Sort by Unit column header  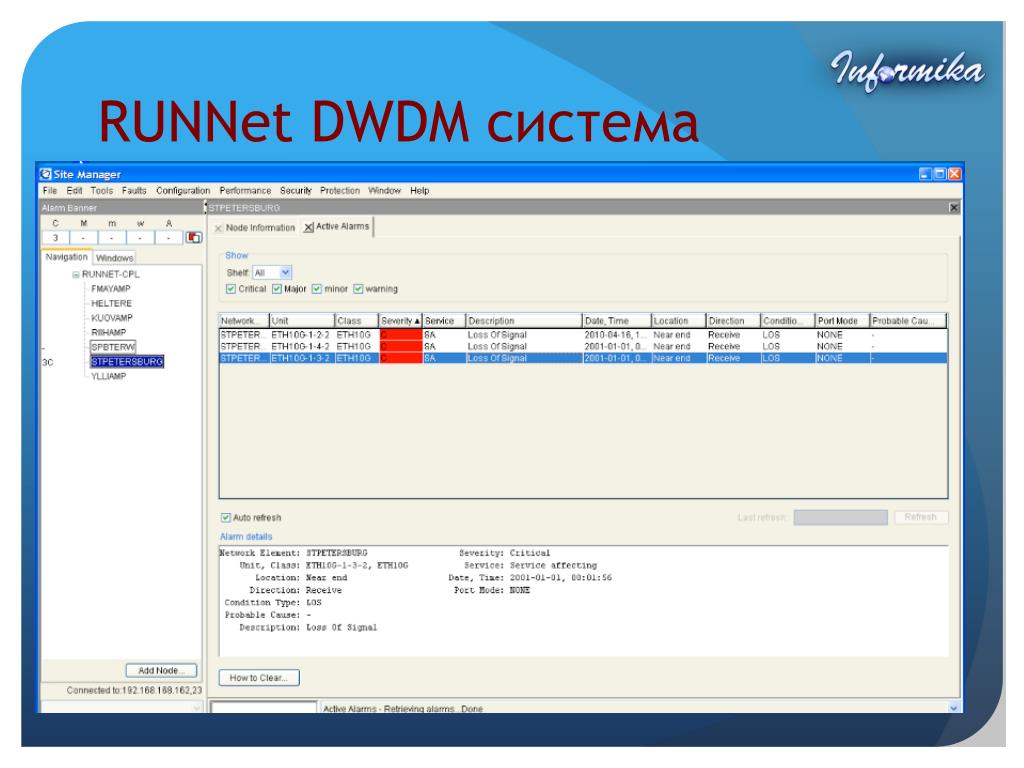pos(302,321)
